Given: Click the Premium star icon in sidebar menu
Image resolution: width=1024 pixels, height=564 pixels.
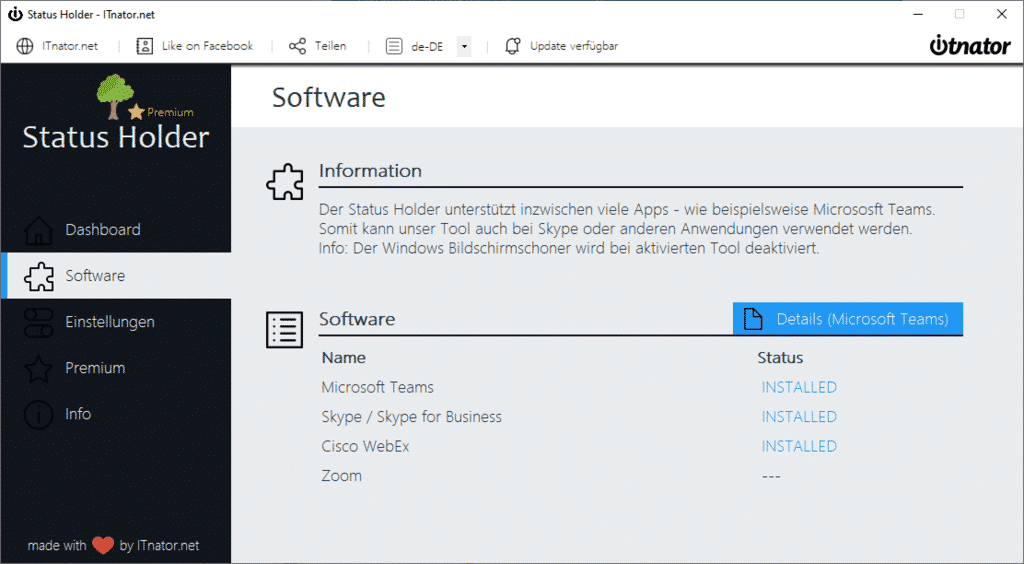Looking at the screenshot, I should click(39, 369).
